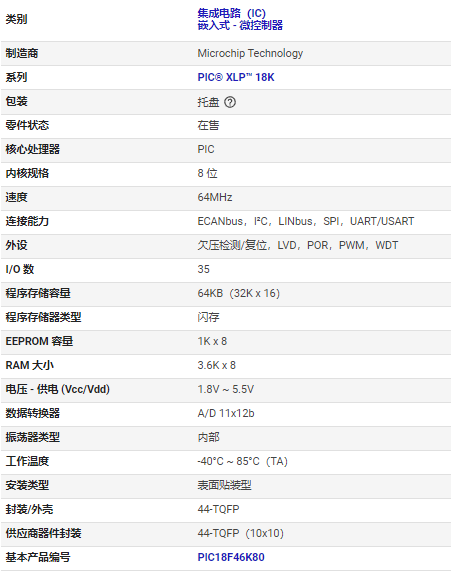The width and height of the screenshot is (451, 573).
Task: Select the 3.6K x 8 RAM size value
Action: (x=217, y=365)
